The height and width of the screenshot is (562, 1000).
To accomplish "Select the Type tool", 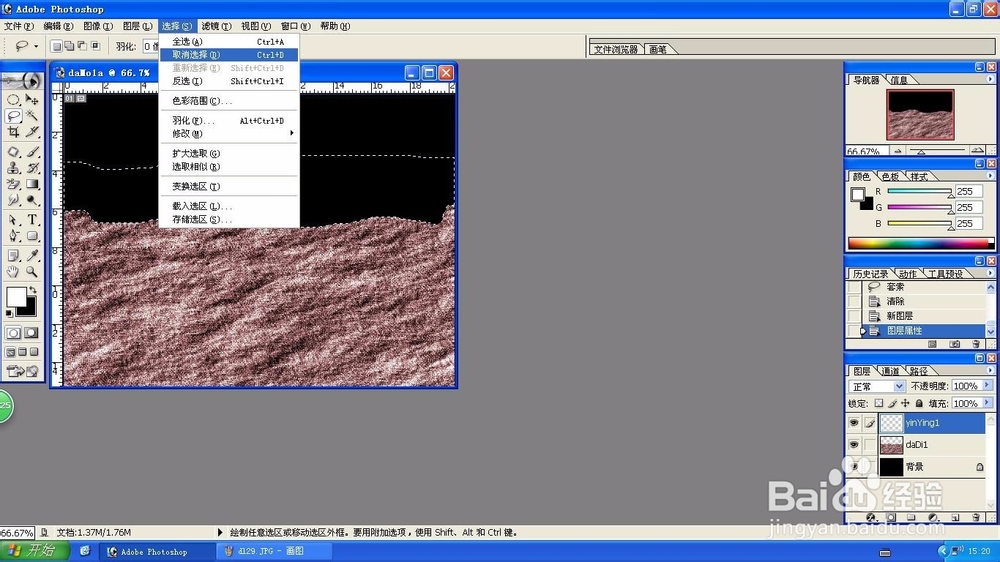I will pos(32,220).
